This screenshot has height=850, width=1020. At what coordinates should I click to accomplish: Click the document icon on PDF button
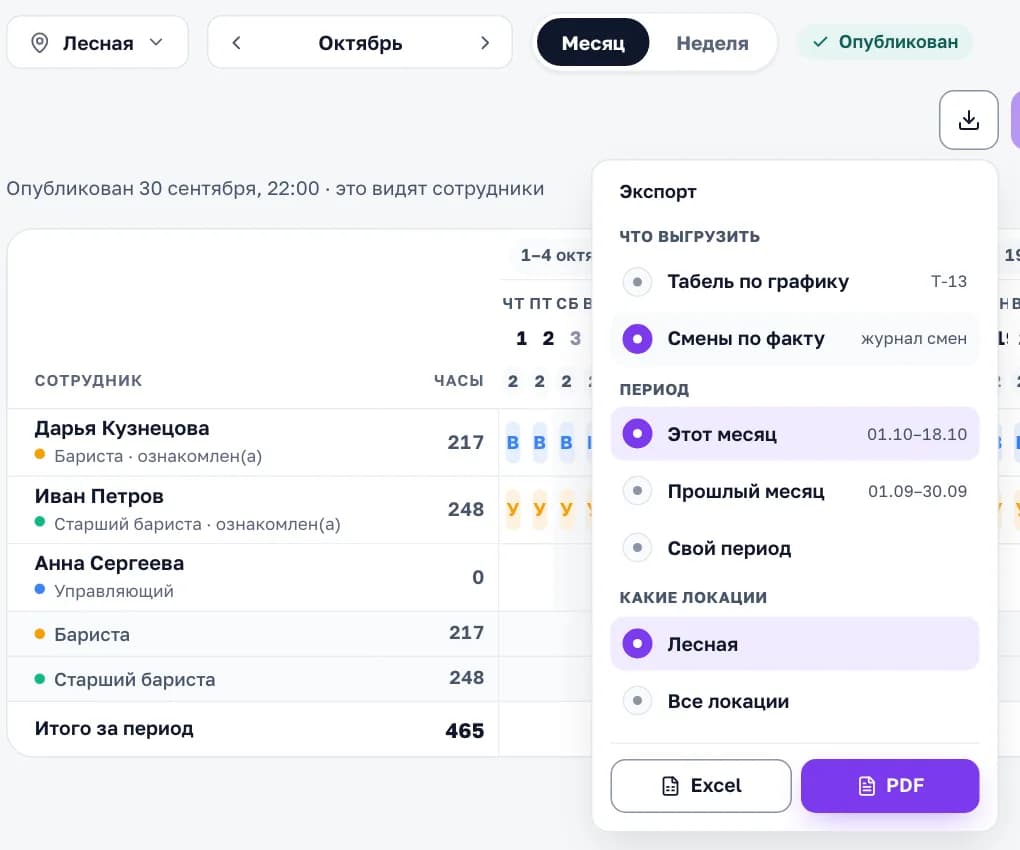[x=866, y=786]
